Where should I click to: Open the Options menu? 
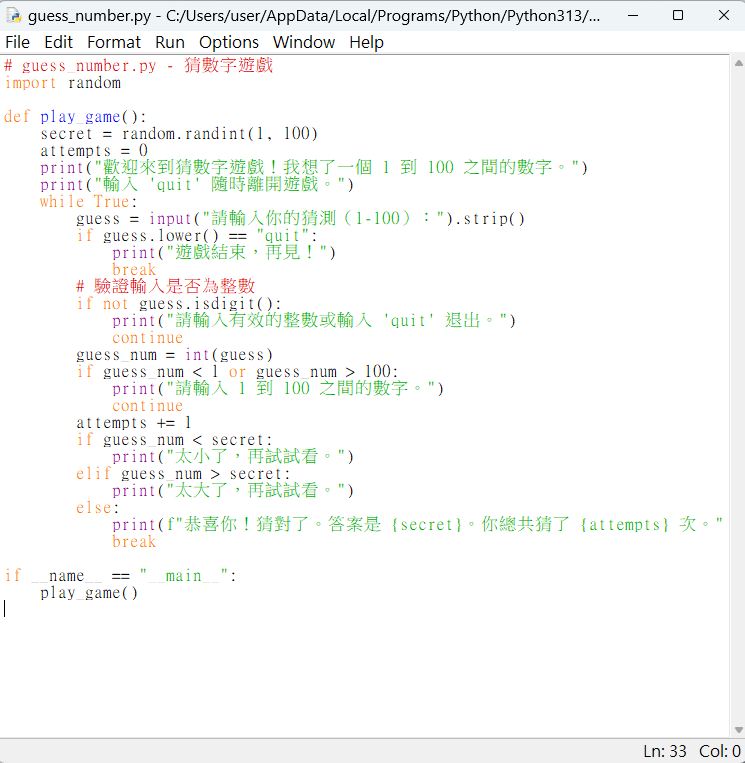pos(229,42)
